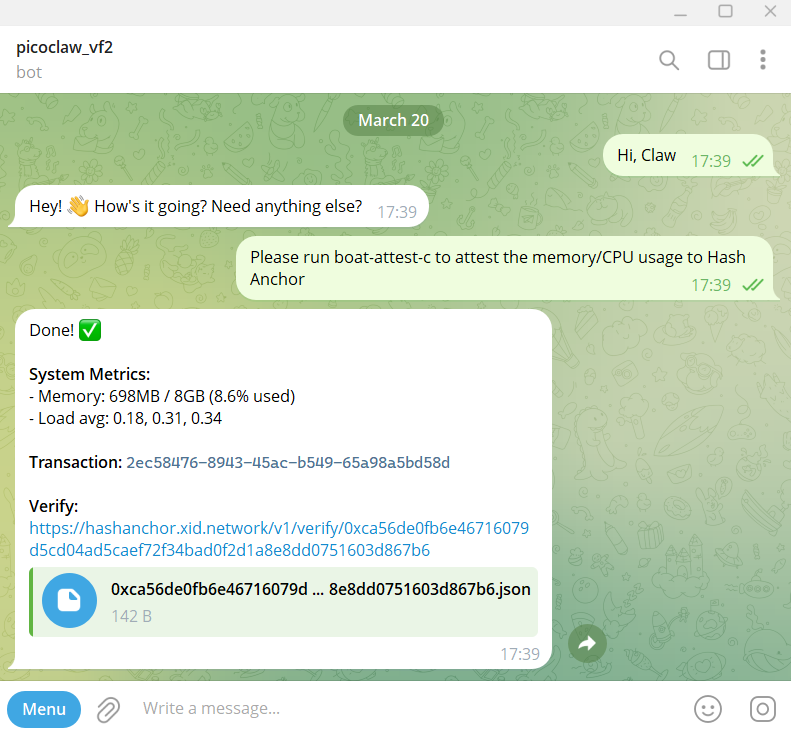Open the emoji picker smiley icon
The width and height of the screenshot is (791, 734).
(708, 709)
